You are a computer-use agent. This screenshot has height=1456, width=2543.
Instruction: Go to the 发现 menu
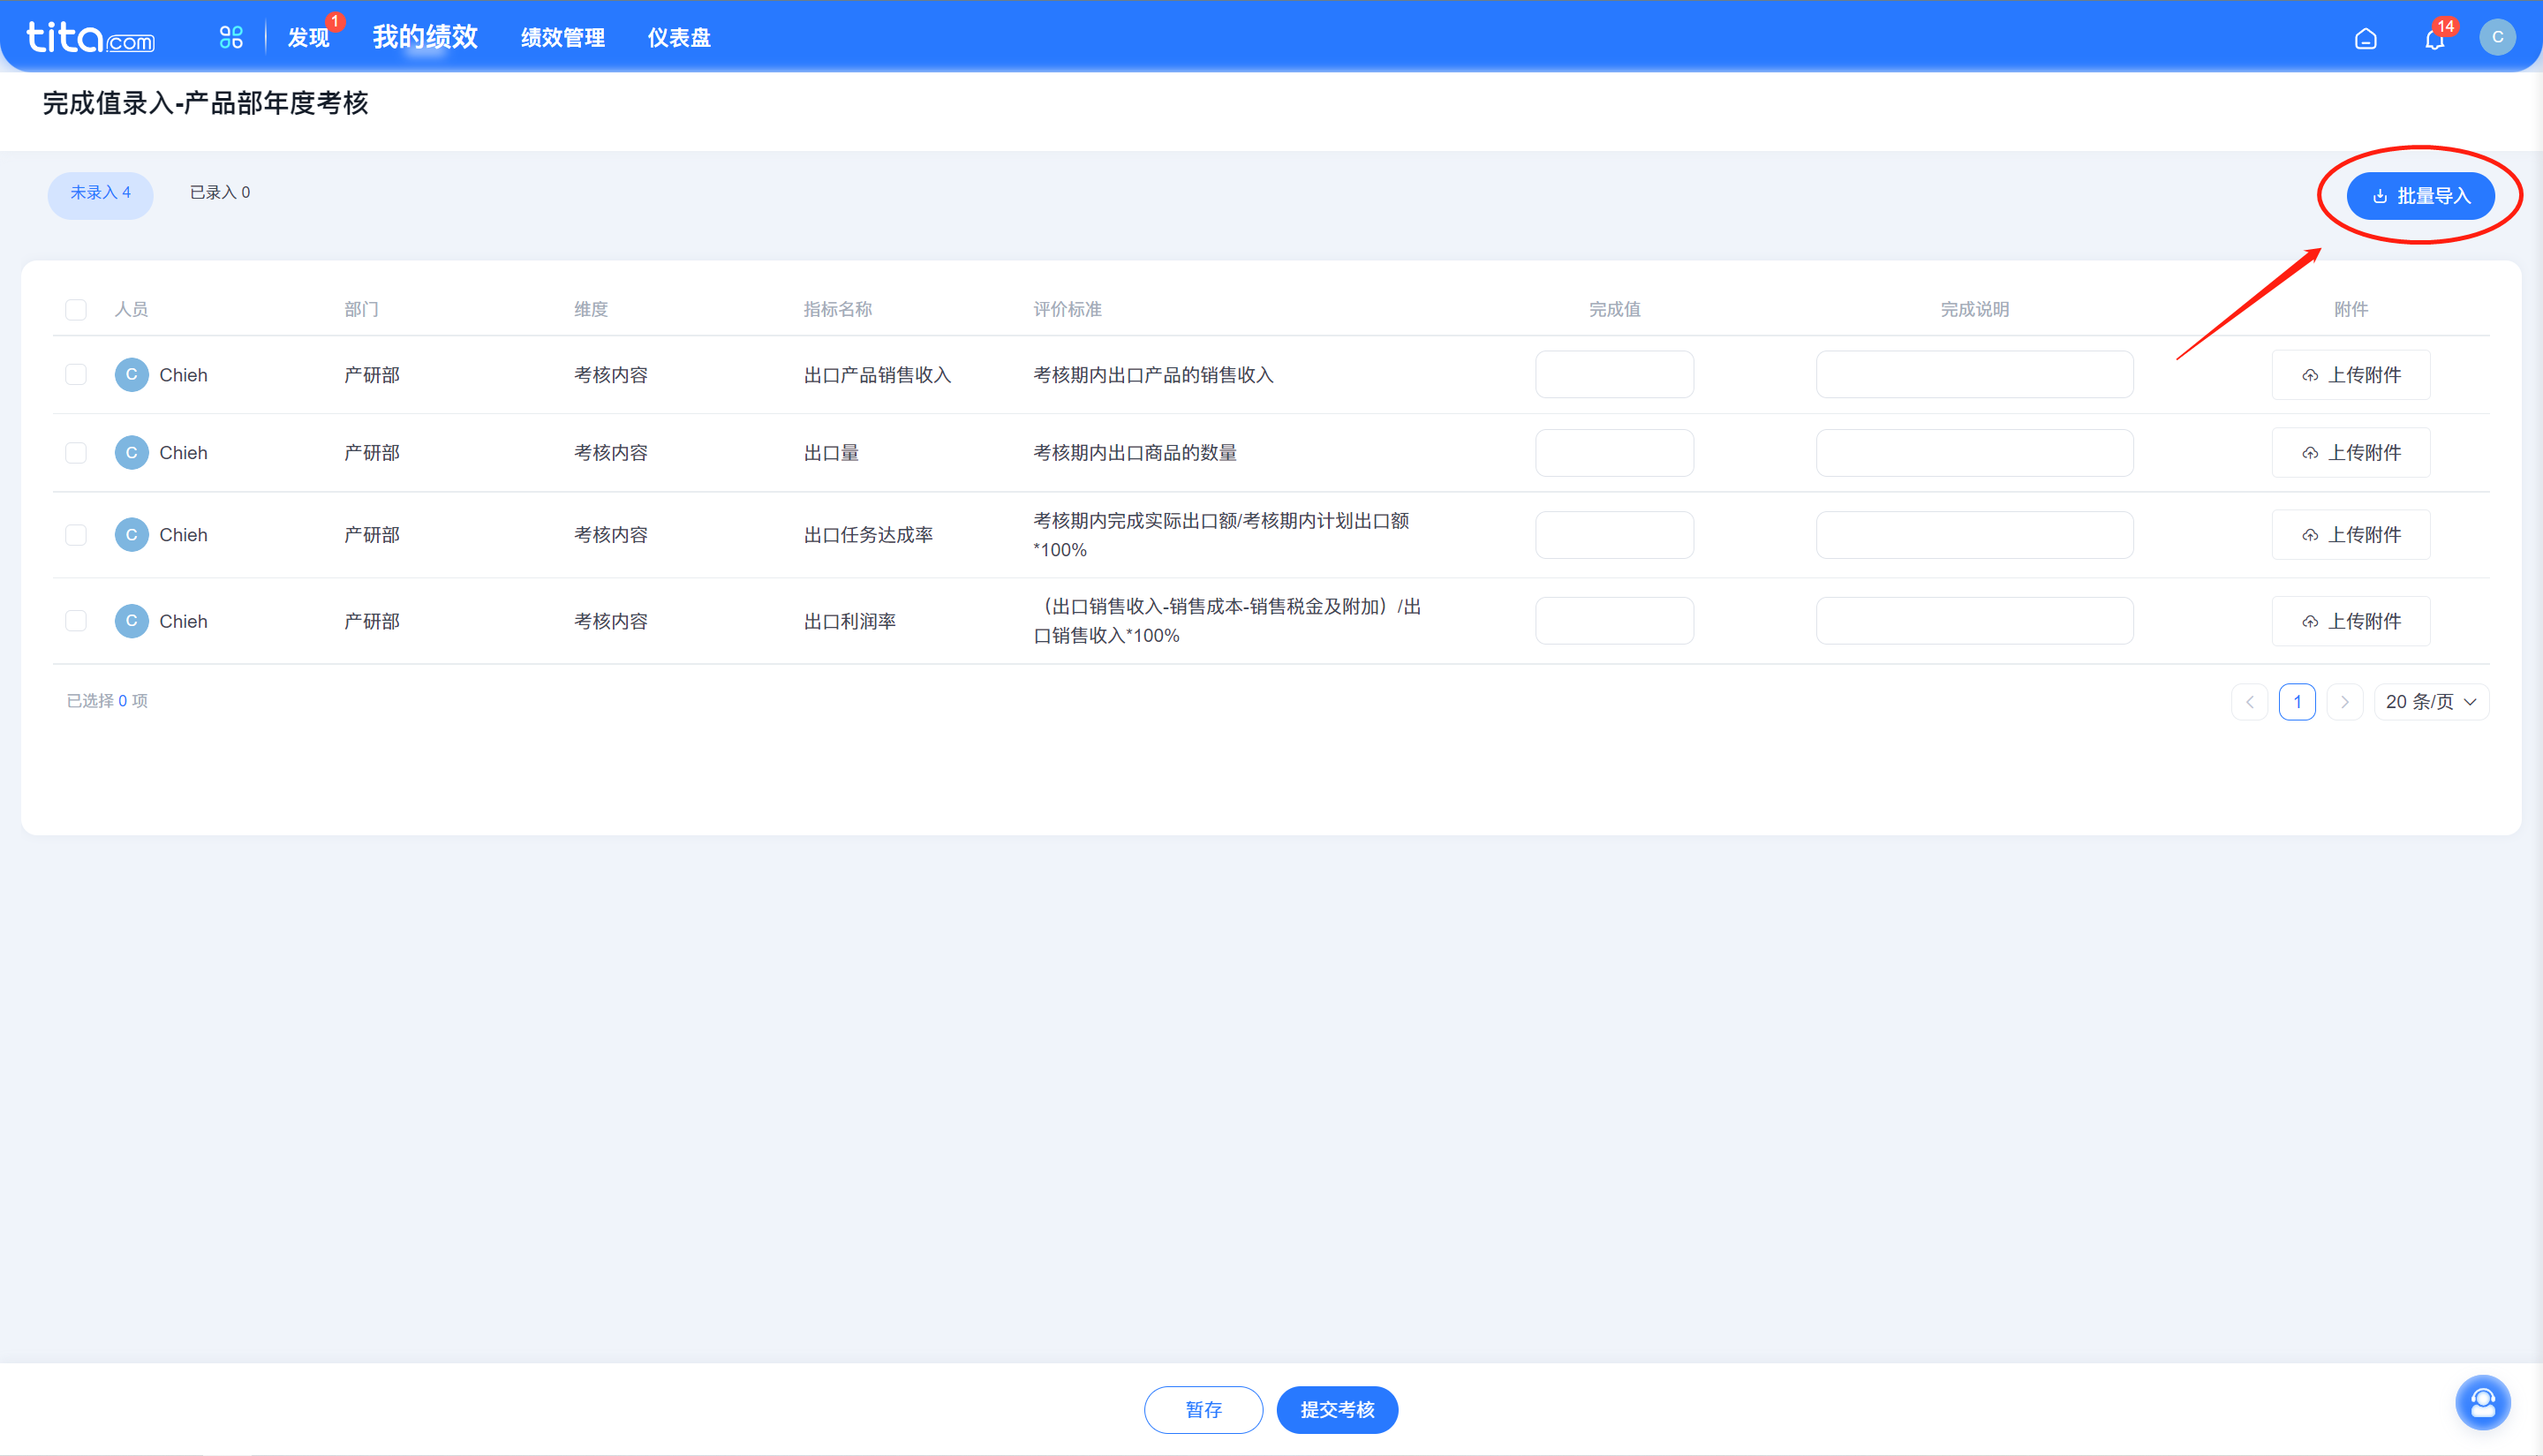tap(308, 37)
